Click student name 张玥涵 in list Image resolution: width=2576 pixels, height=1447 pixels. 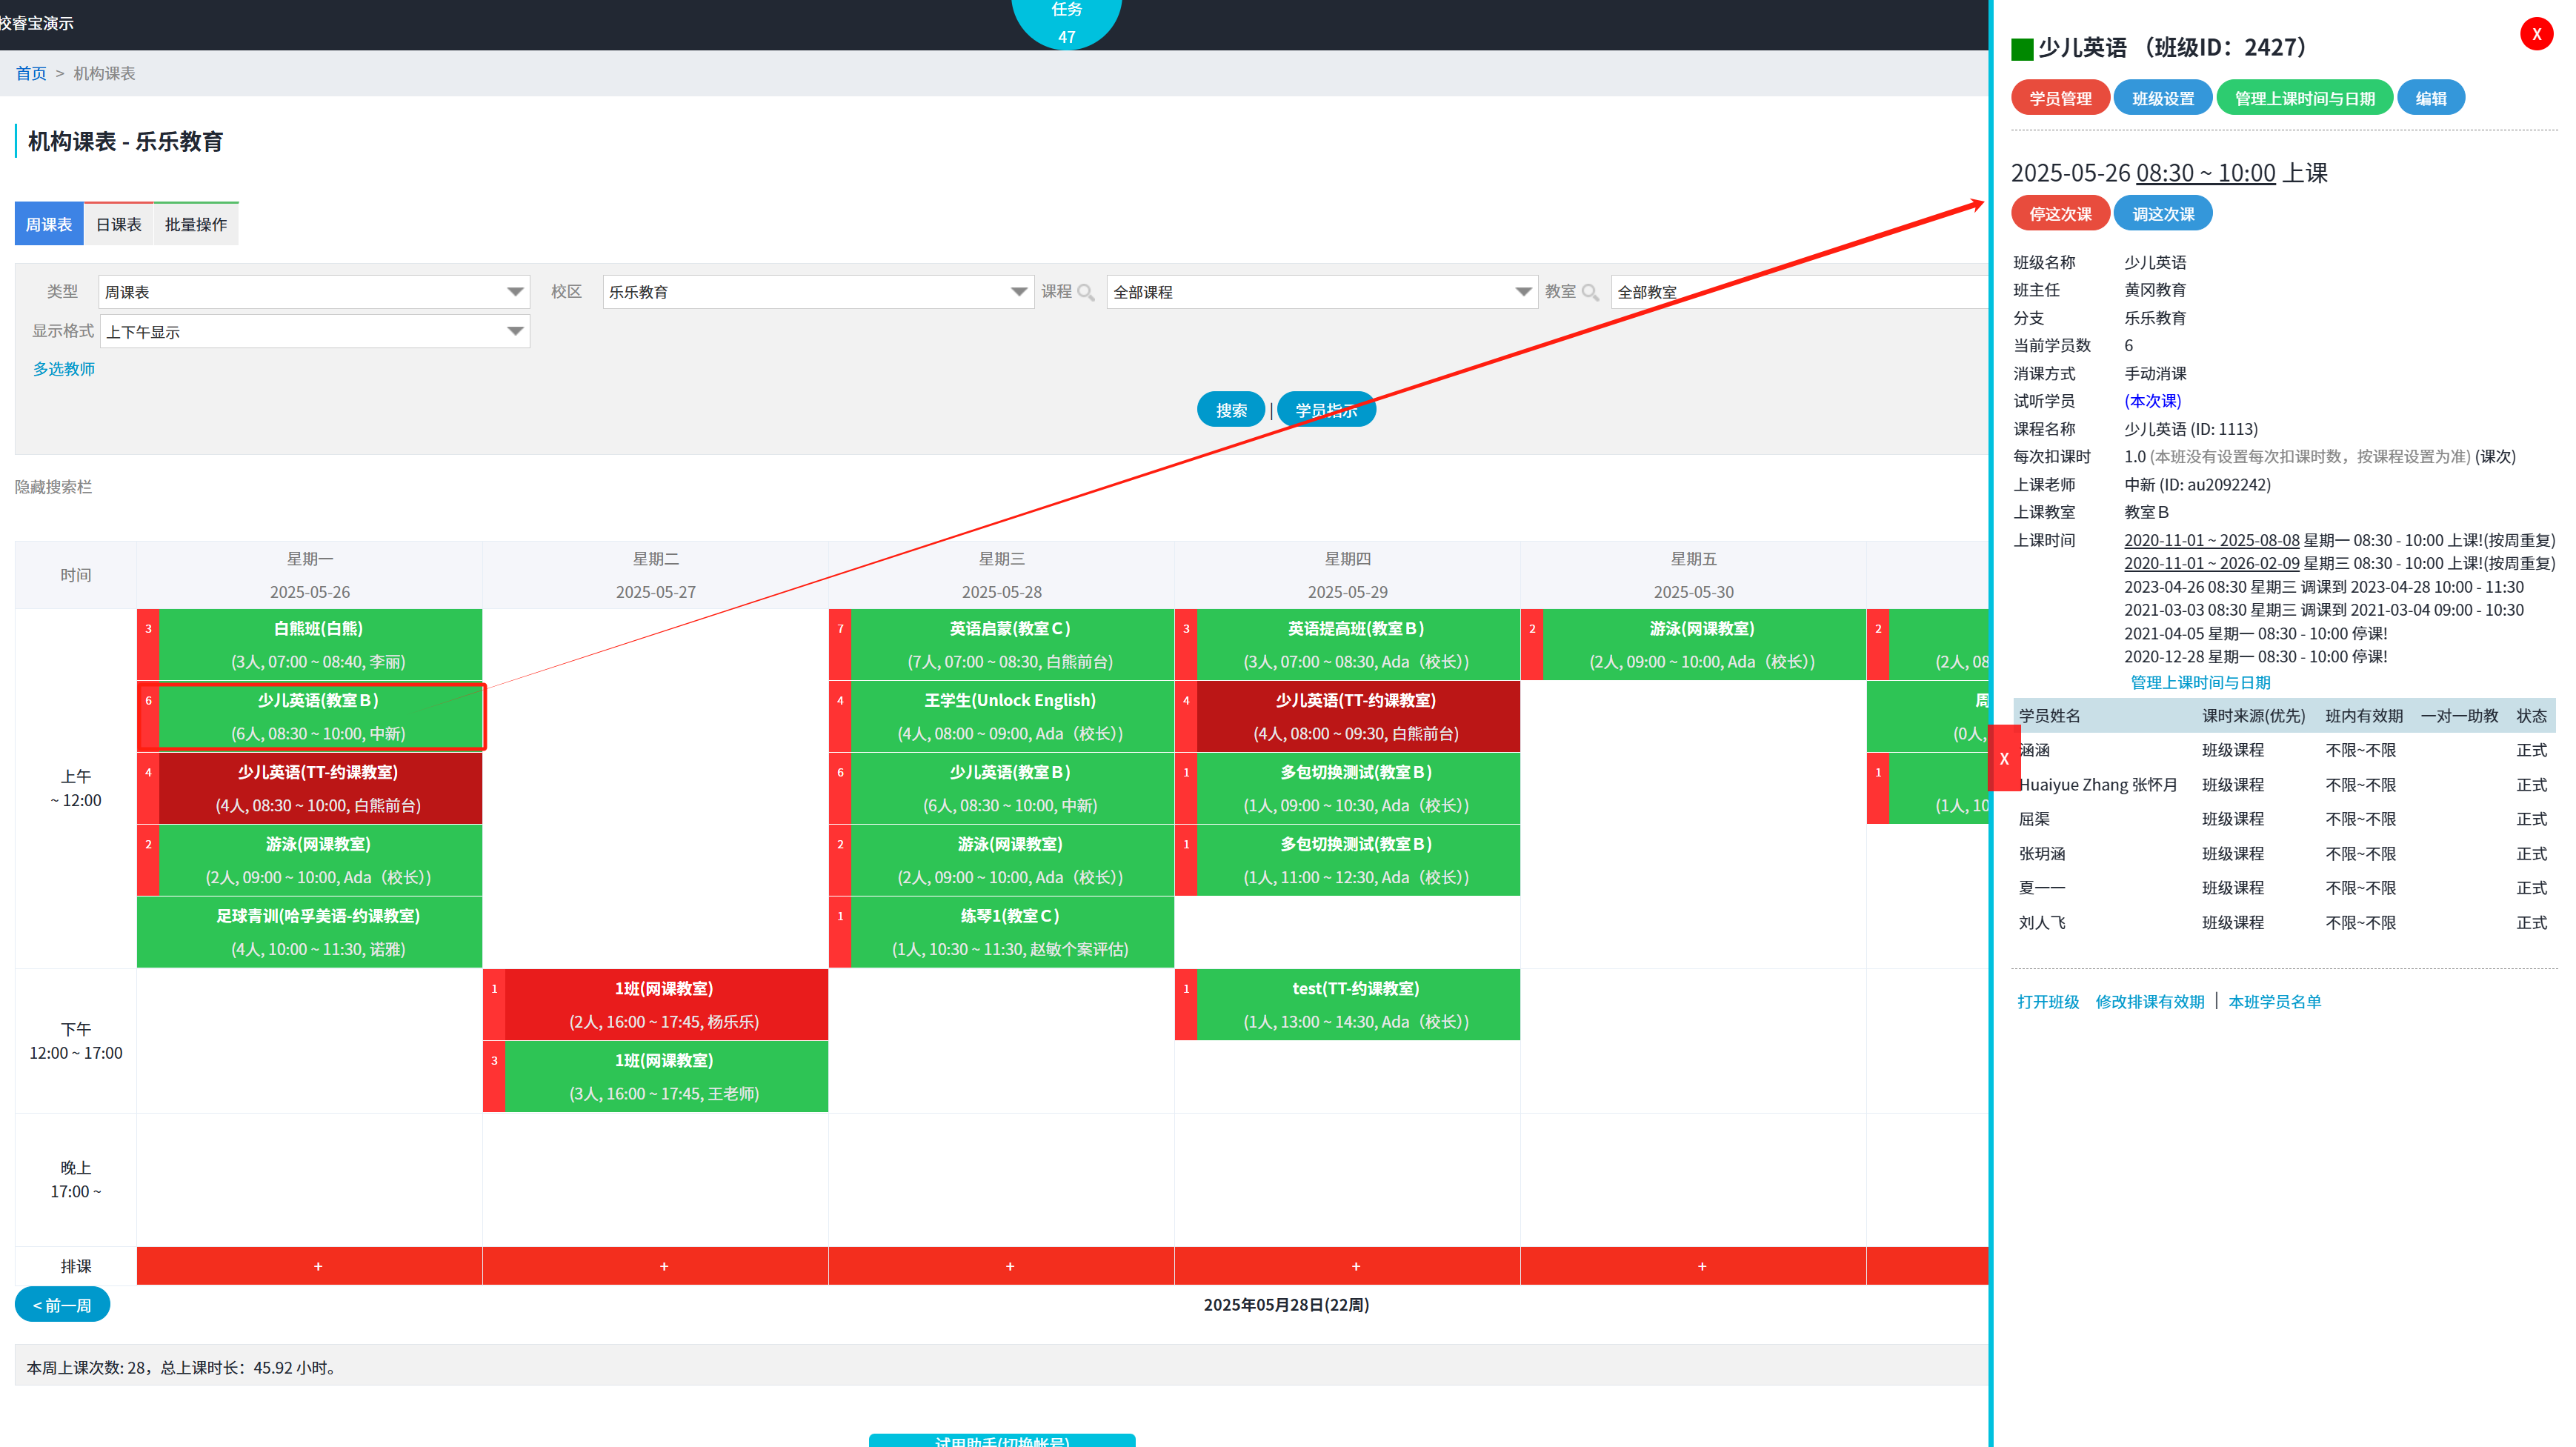[2042, 854]
